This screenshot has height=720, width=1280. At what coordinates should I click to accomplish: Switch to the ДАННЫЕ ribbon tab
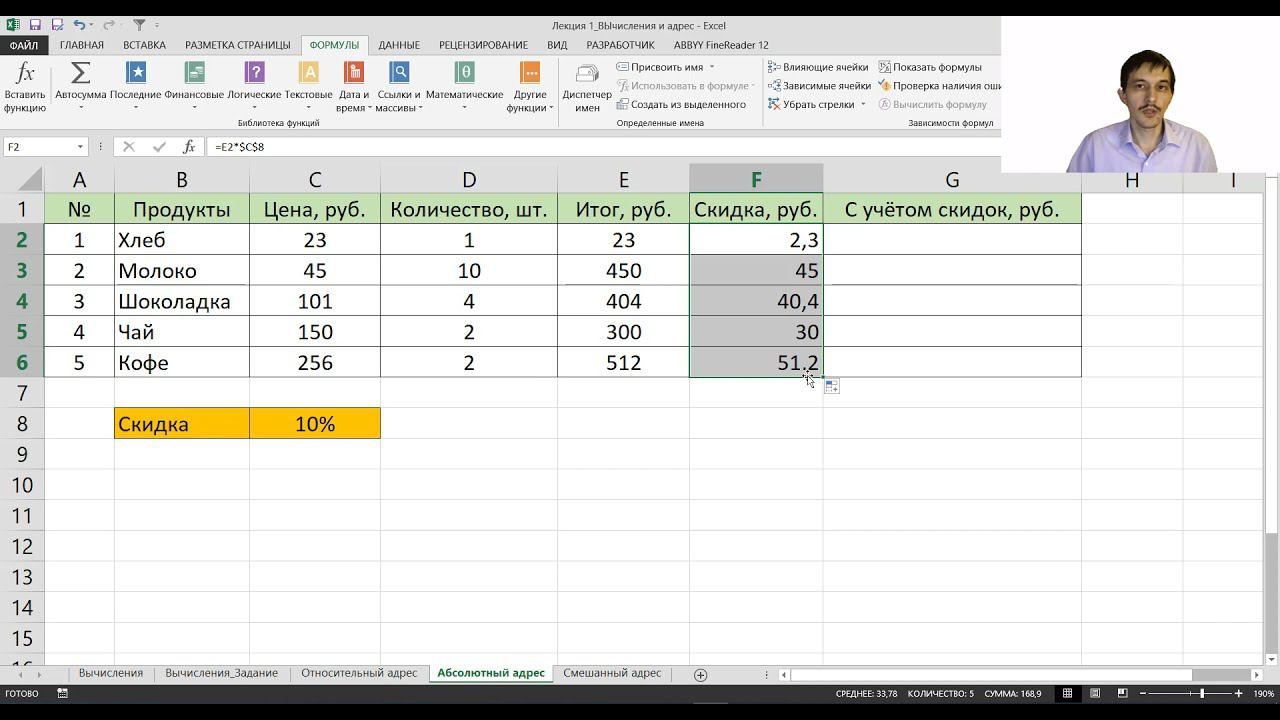[x=399, y=45]
